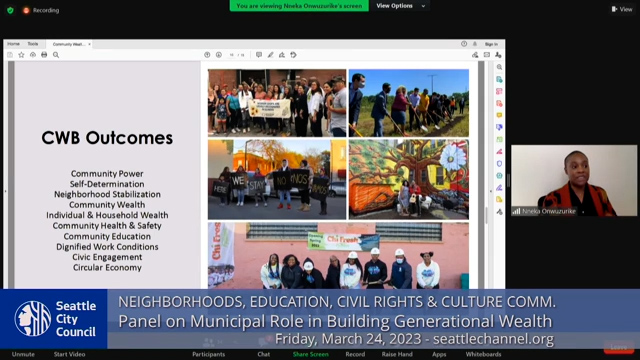Click the Sign In button in Acrobat
The image size is (640, 360).
491,44
